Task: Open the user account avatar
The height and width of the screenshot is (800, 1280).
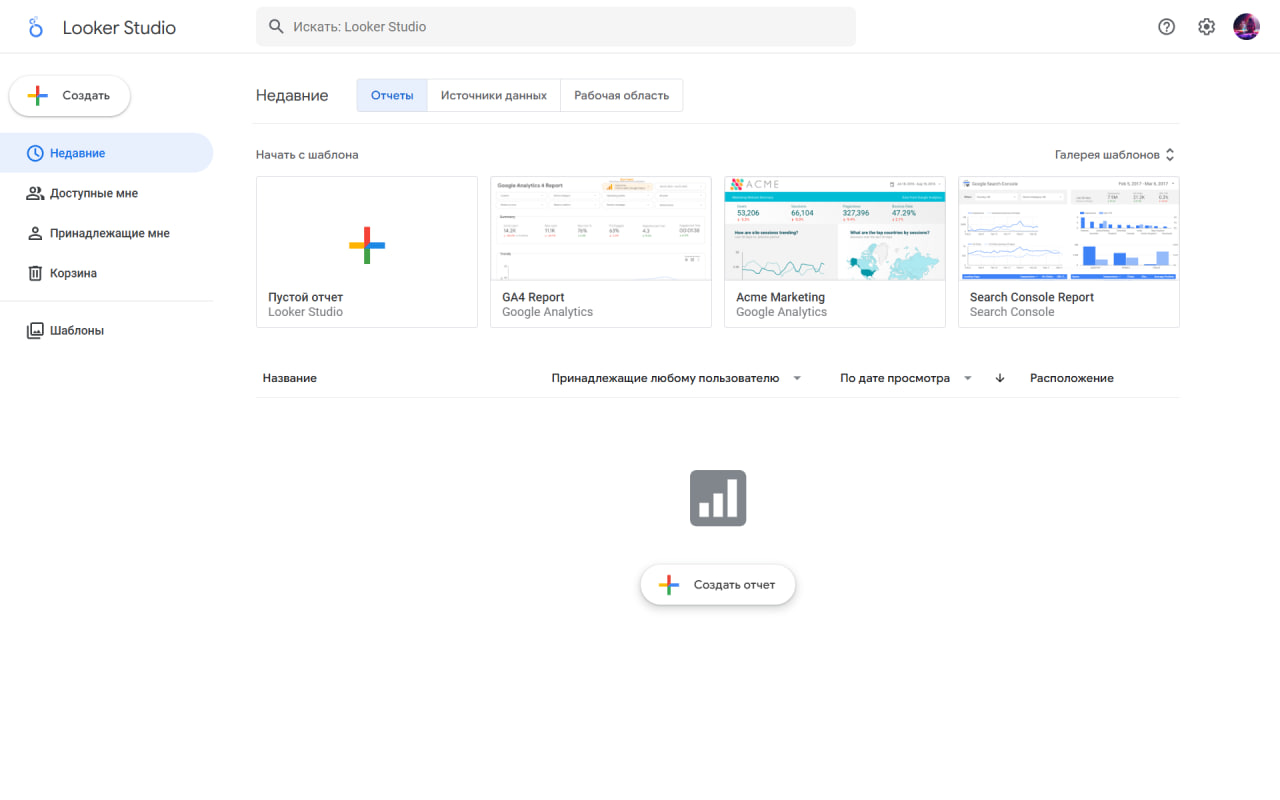Action: (x=1246, y=27)
